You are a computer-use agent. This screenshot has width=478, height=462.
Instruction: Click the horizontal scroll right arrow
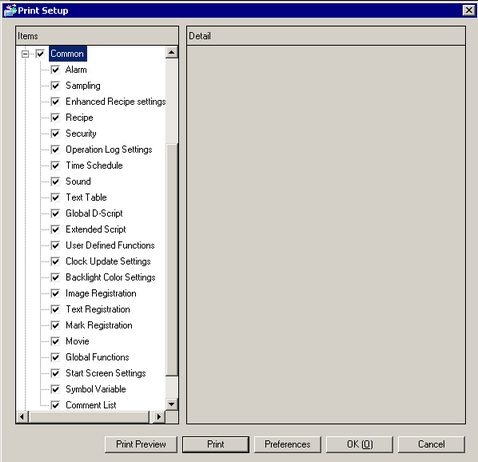[159, 417]
